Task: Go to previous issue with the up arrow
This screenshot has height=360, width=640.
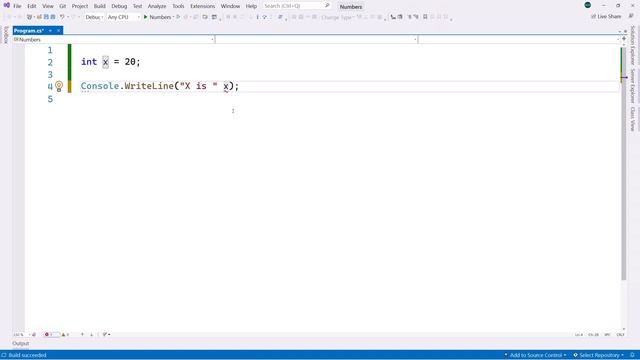Action: click(x=82, y=334)
